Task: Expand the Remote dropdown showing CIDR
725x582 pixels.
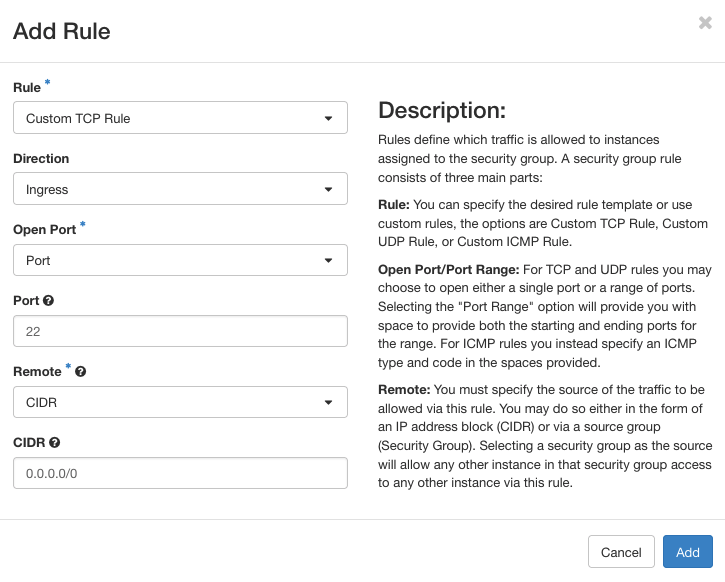Action: click(180, 402)
